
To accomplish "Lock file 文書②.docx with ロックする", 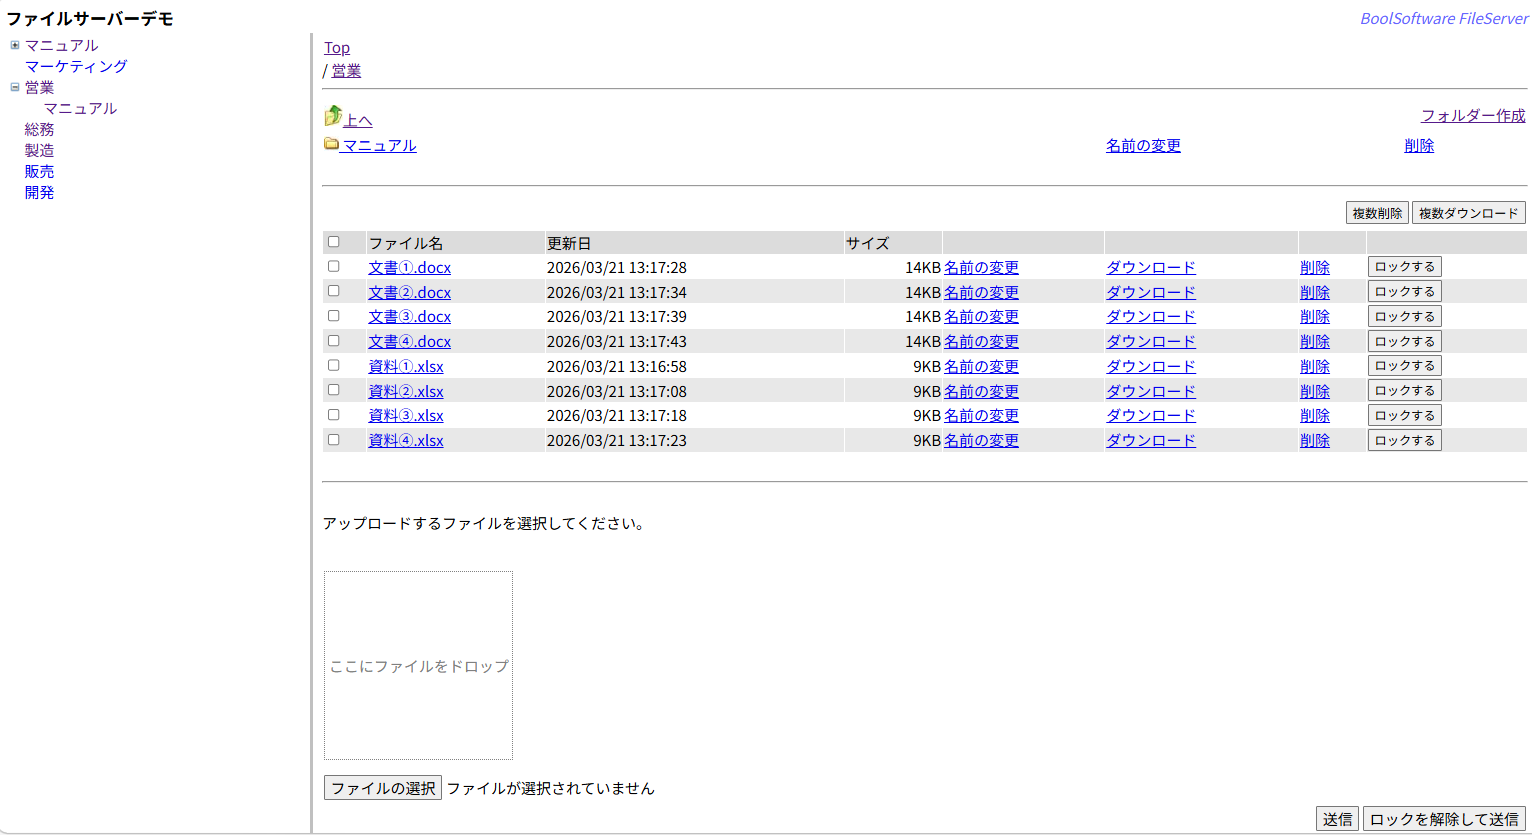I will pos(1404,292).
